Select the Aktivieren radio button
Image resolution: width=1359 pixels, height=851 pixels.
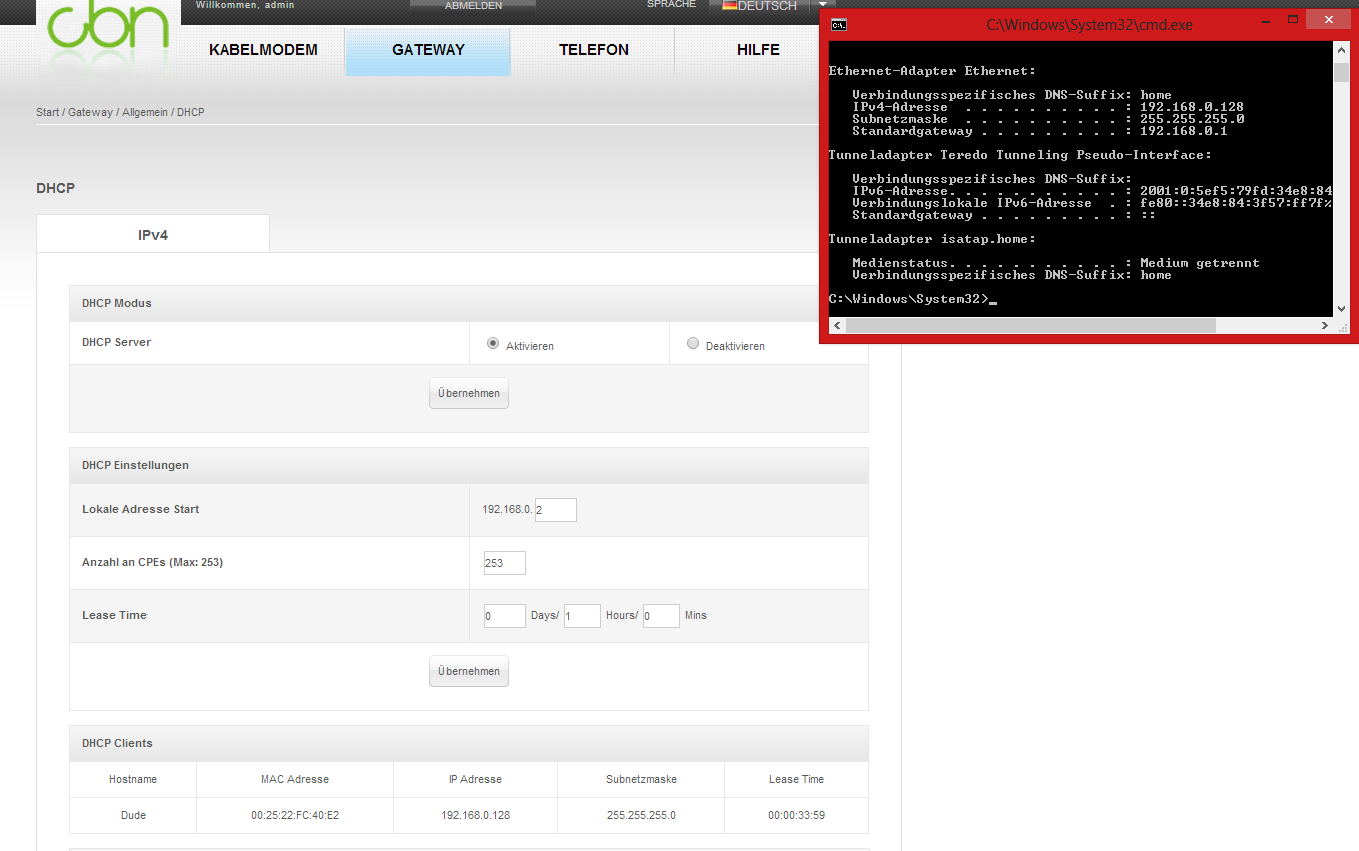pyautogui.click(x=493, y=344)
